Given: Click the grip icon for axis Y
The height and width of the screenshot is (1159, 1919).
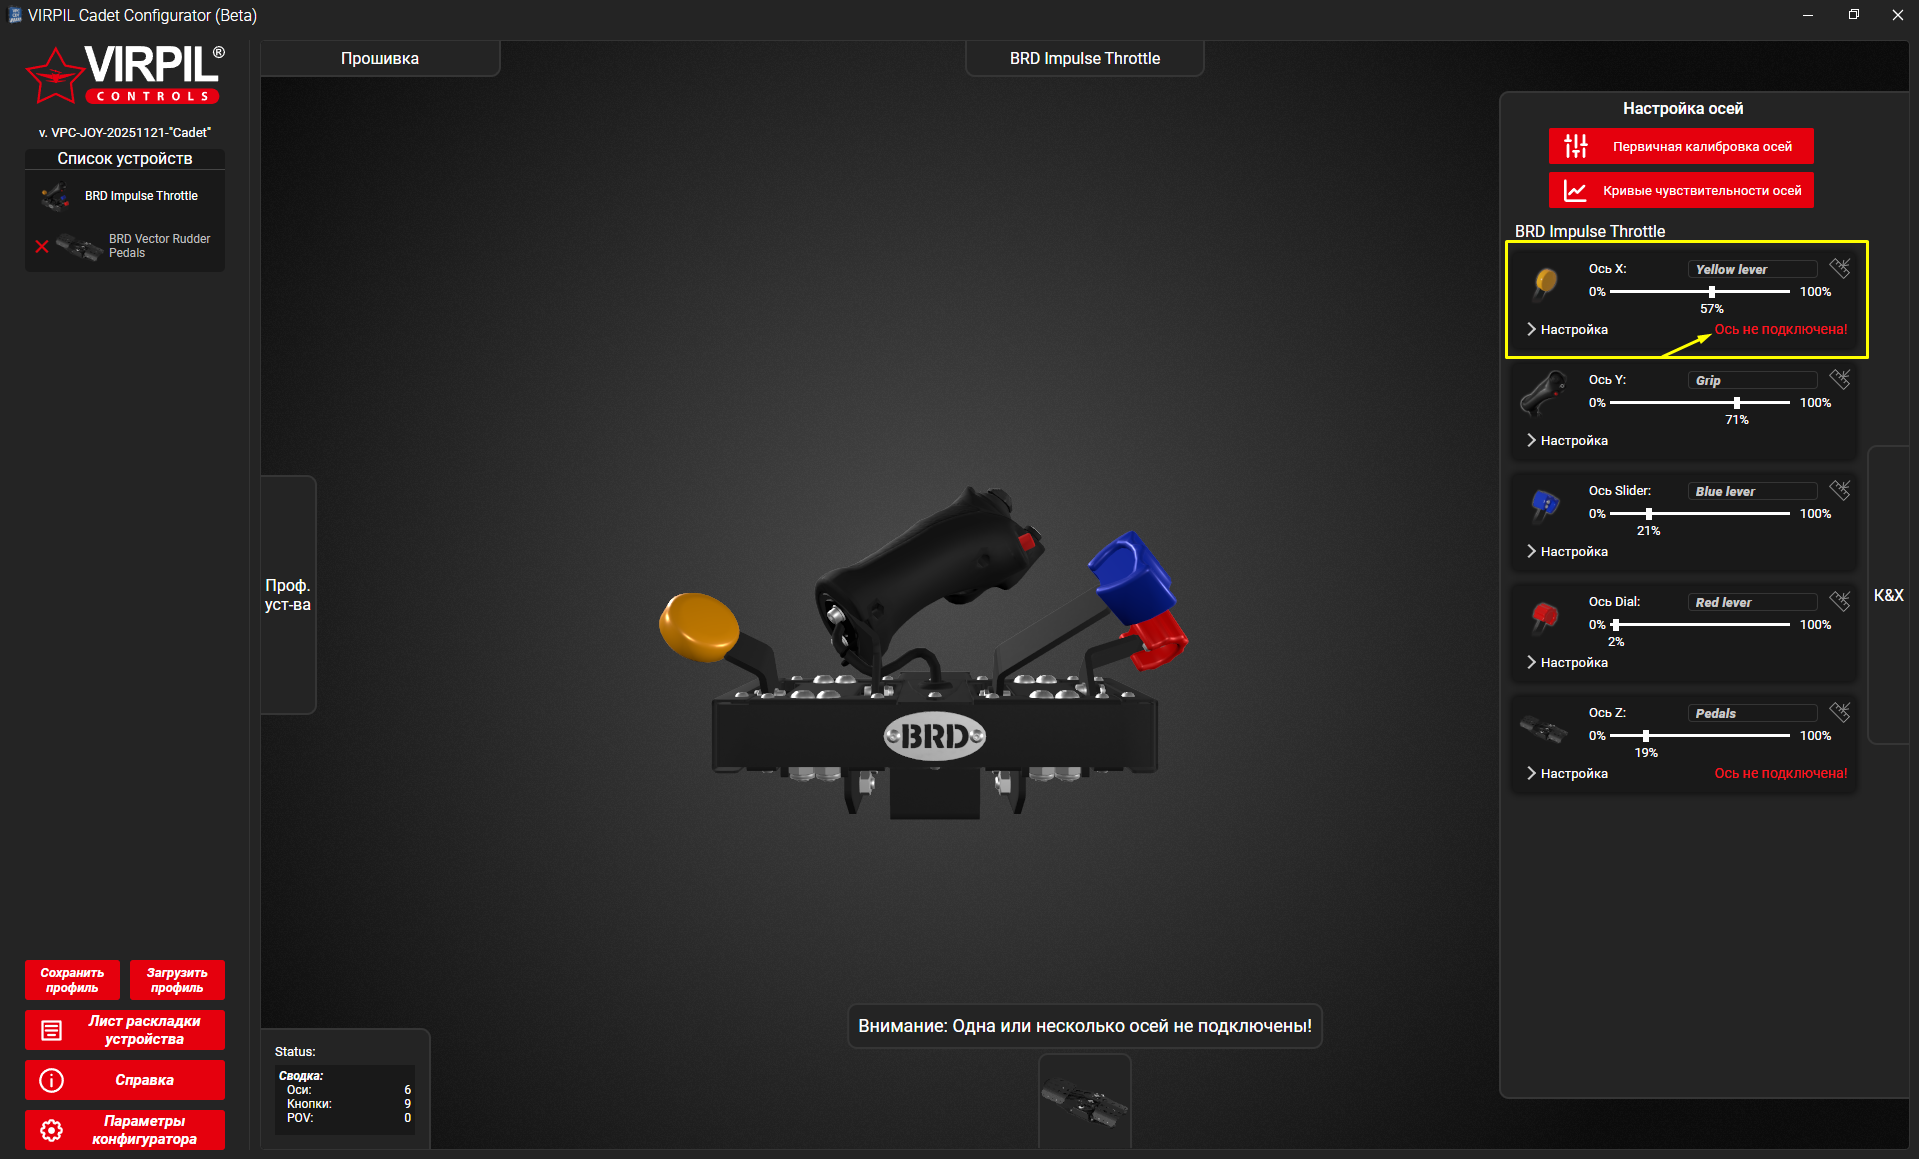Looking at the screenshot, I should (1544, 393).
